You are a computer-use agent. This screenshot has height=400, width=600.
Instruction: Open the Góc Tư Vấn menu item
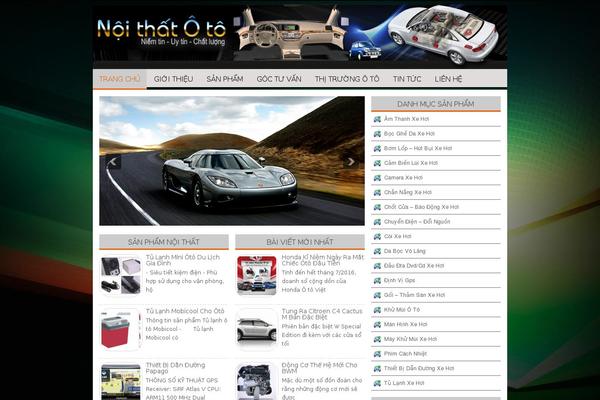(279, 79)
